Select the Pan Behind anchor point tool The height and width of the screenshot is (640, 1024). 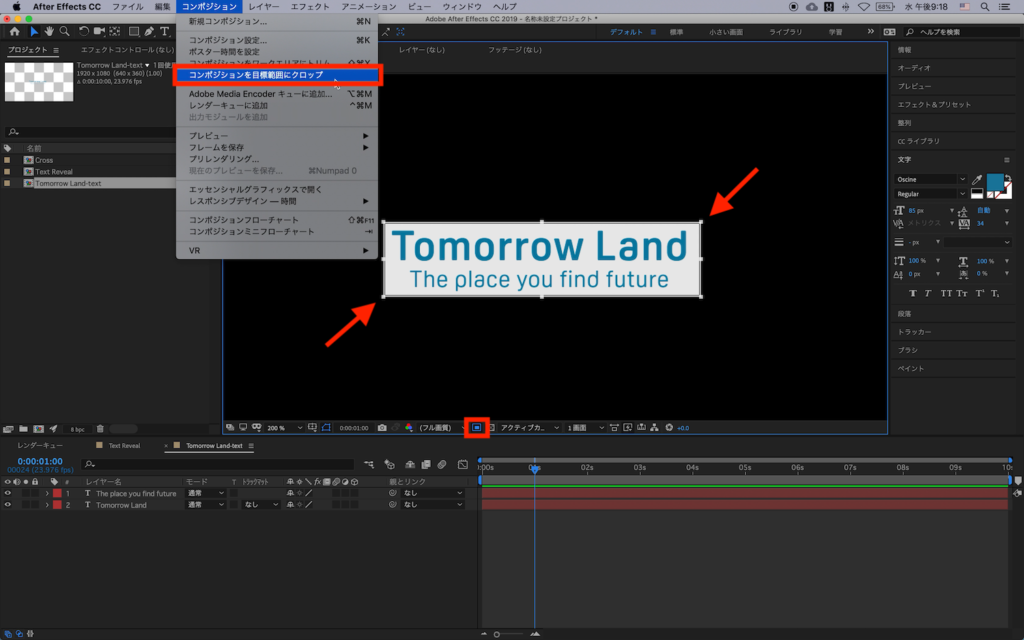coord(115,31)
